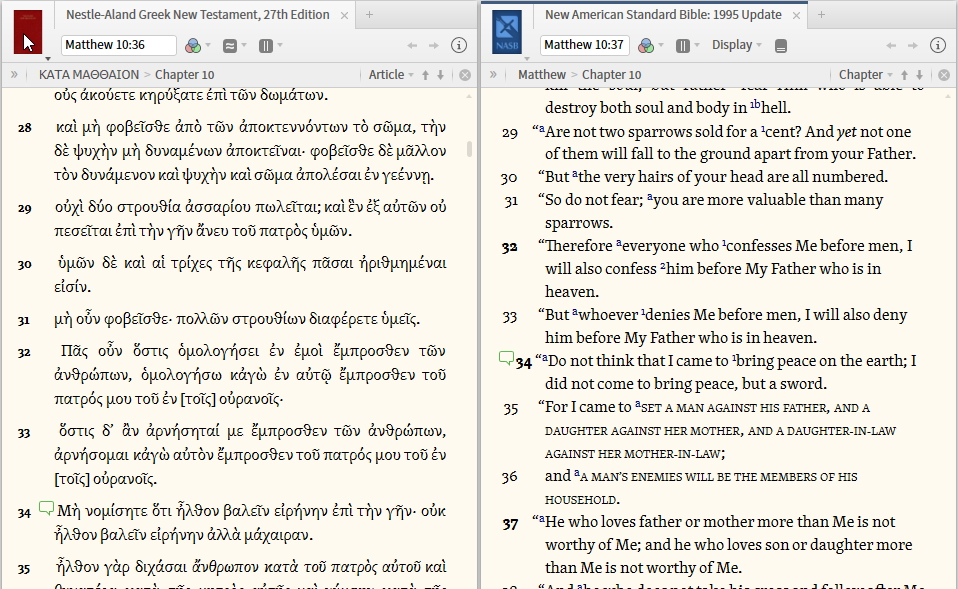Toggle reading view icon next to Display

[781, 46]
